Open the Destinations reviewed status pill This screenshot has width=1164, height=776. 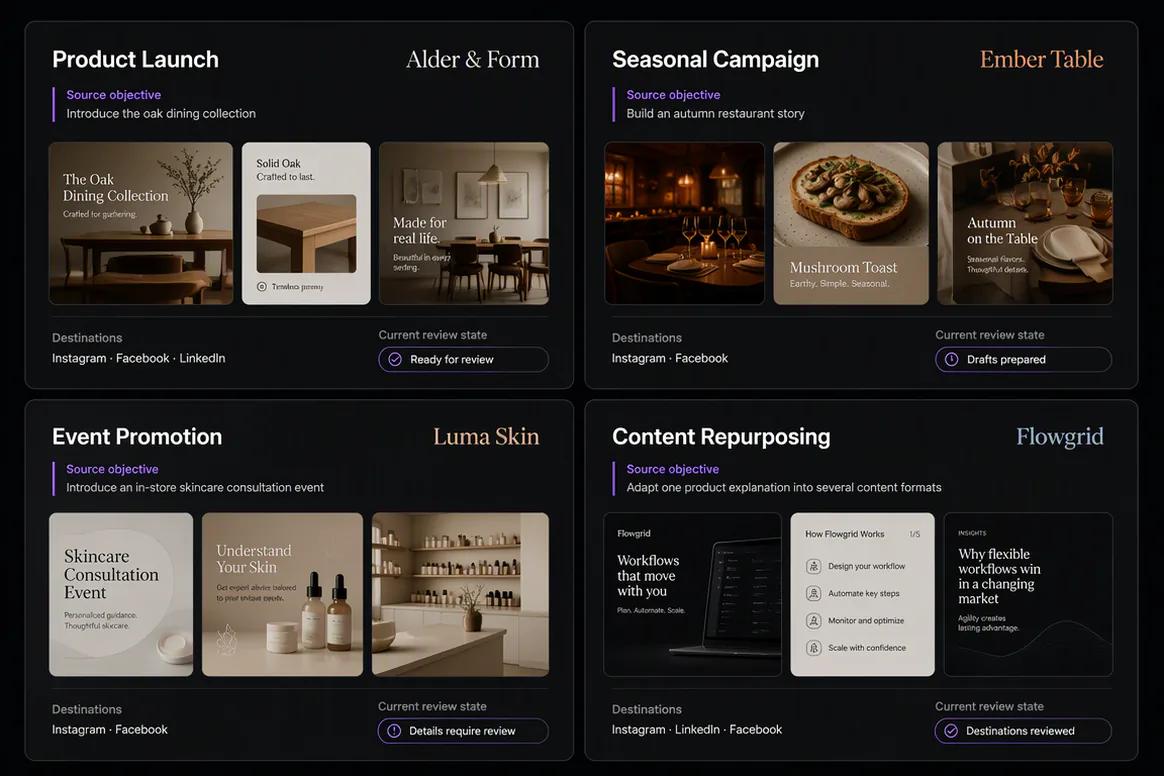pyautogui.click(x=1023, y=731)
